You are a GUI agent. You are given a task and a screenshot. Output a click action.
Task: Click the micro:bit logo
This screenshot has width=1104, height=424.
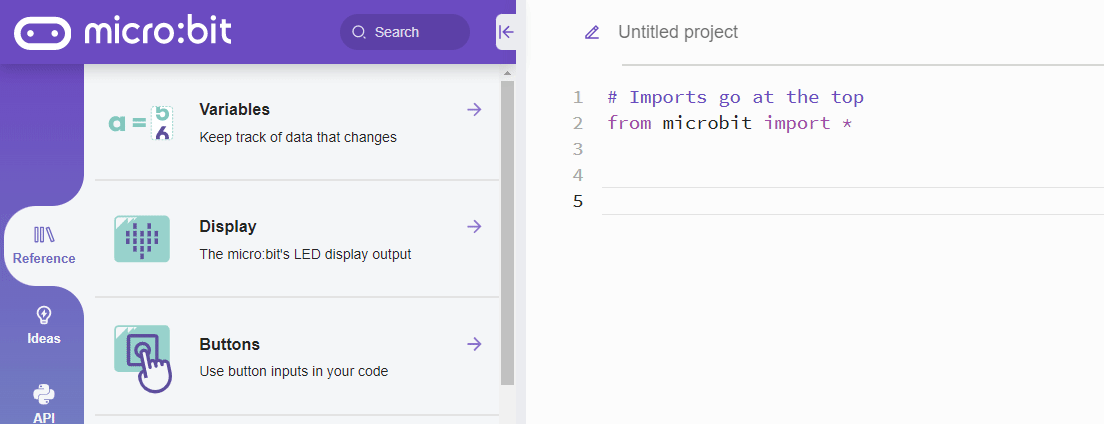coord(123,32)
